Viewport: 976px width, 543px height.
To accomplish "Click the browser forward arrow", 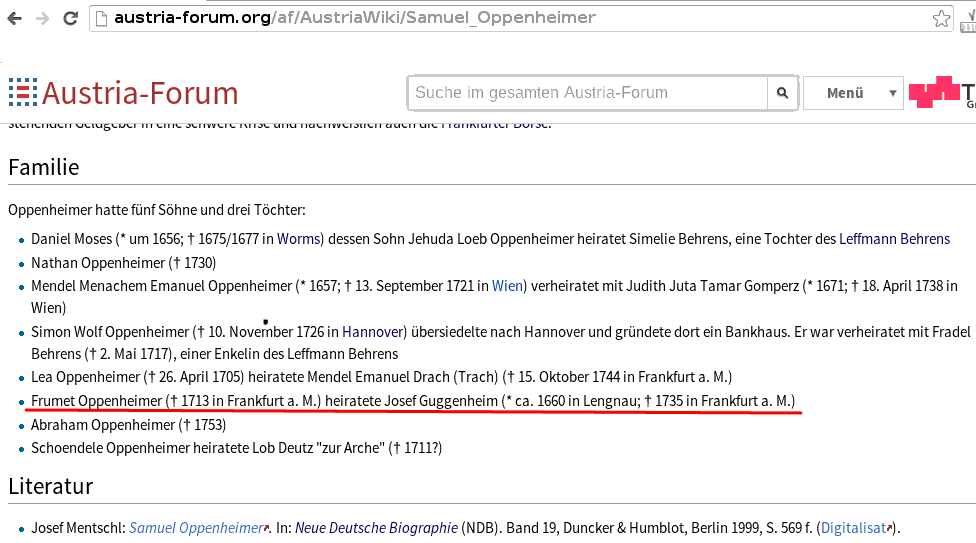I will point(41,18).
